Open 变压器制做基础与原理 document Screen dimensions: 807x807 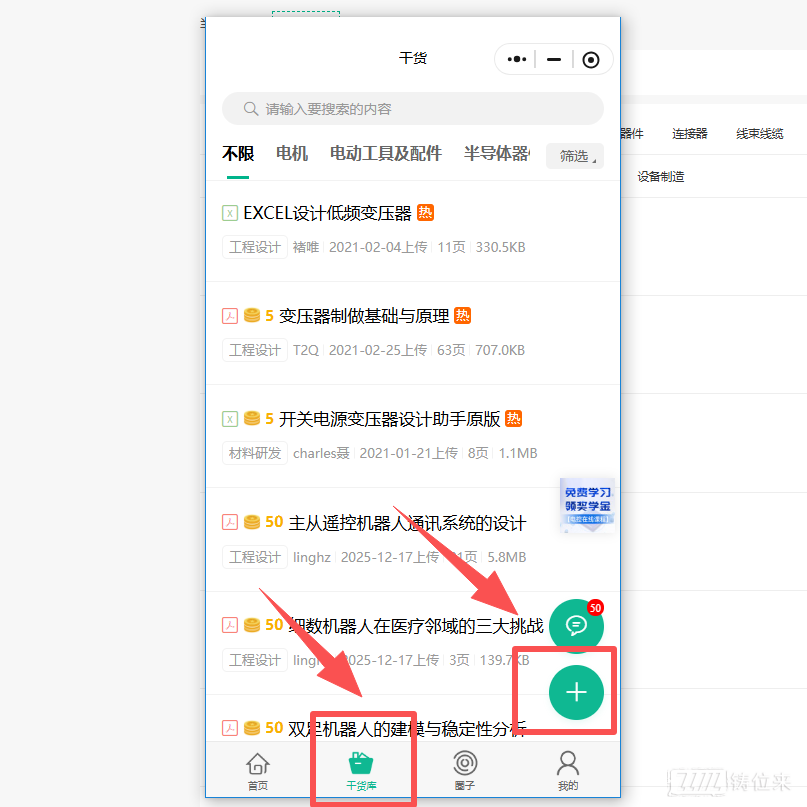pos(364,316)
